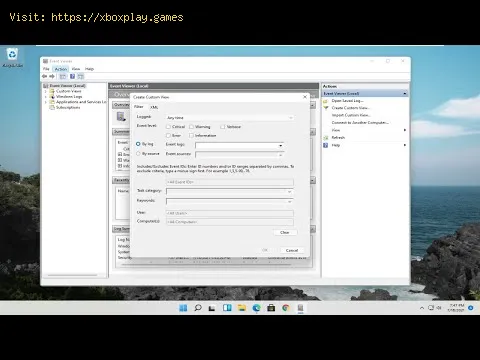Expand the Task category dropdown

230,192
